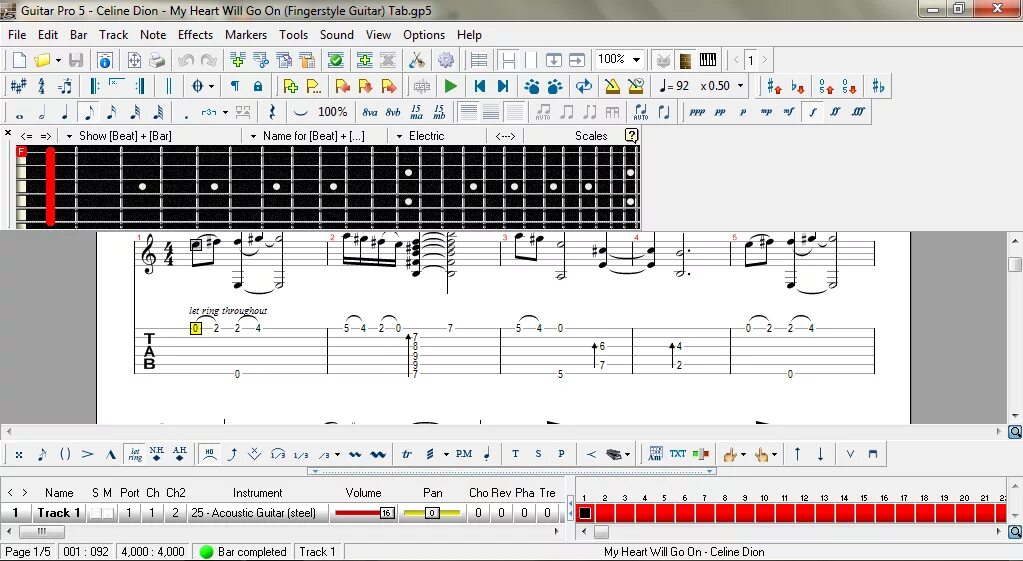1023x561 pixels.
Task: Toggle the count-in metronome icon
Action: coord(635,86)
